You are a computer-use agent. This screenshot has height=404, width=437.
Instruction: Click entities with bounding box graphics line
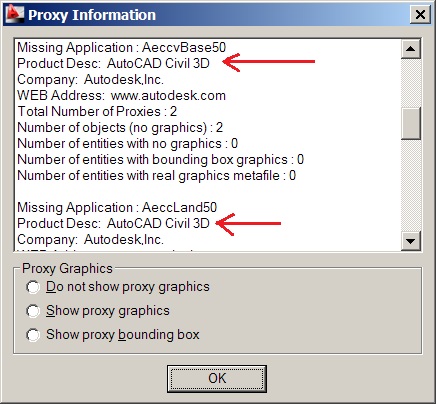(160, 159)
